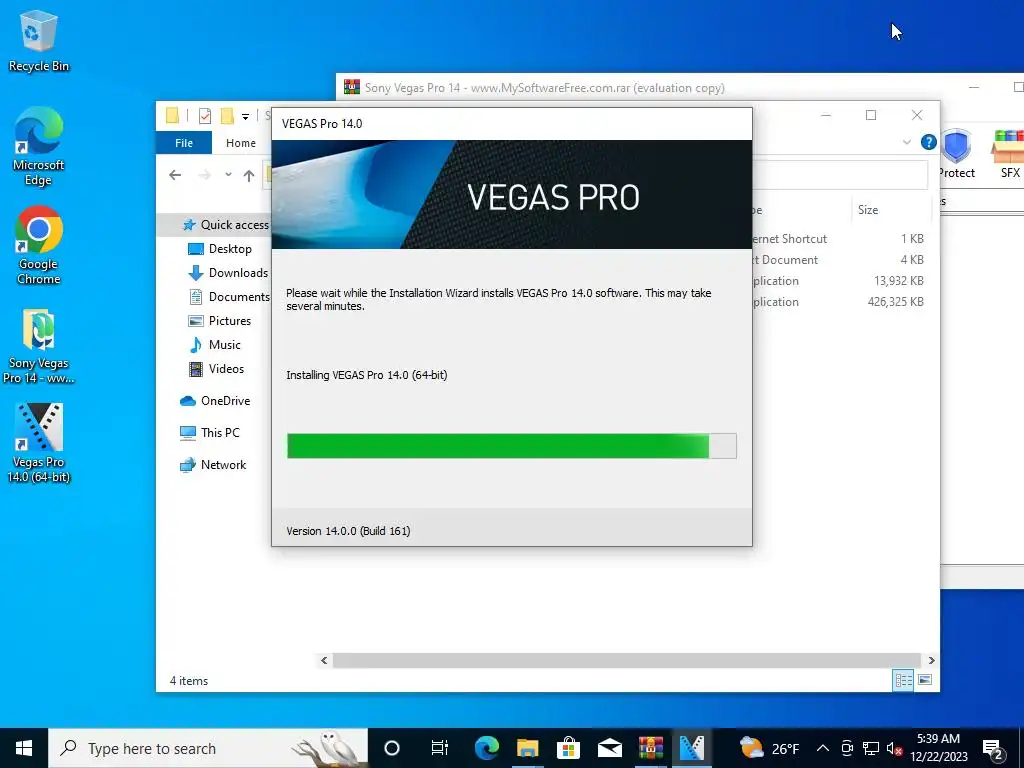Open the Home ribbon tab
Screen dimensions: 1024x768
[241, 142]
